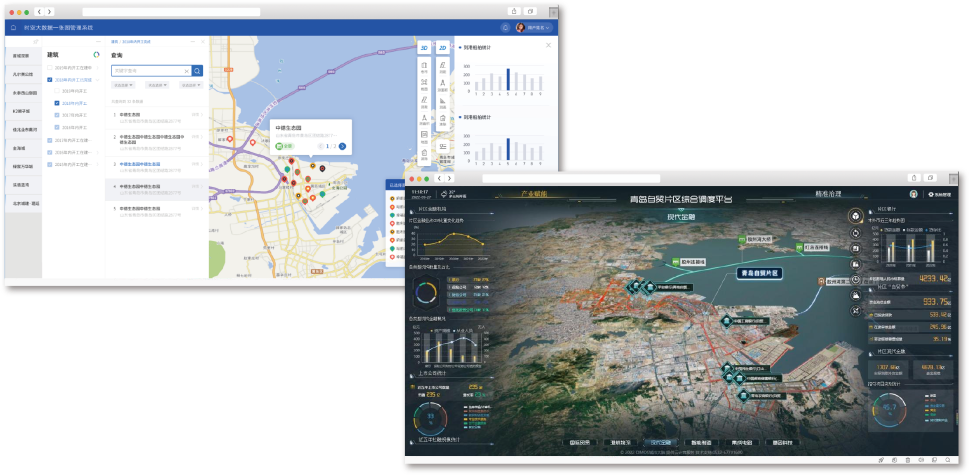Click inside the keyword search input field
This screenshot has width=969, height=475.
(145, 71)
